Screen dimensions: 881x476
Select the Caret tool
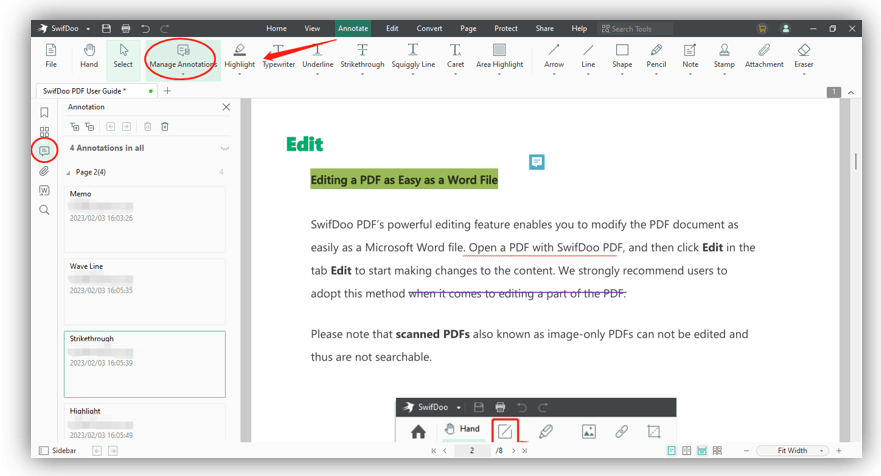455,56
